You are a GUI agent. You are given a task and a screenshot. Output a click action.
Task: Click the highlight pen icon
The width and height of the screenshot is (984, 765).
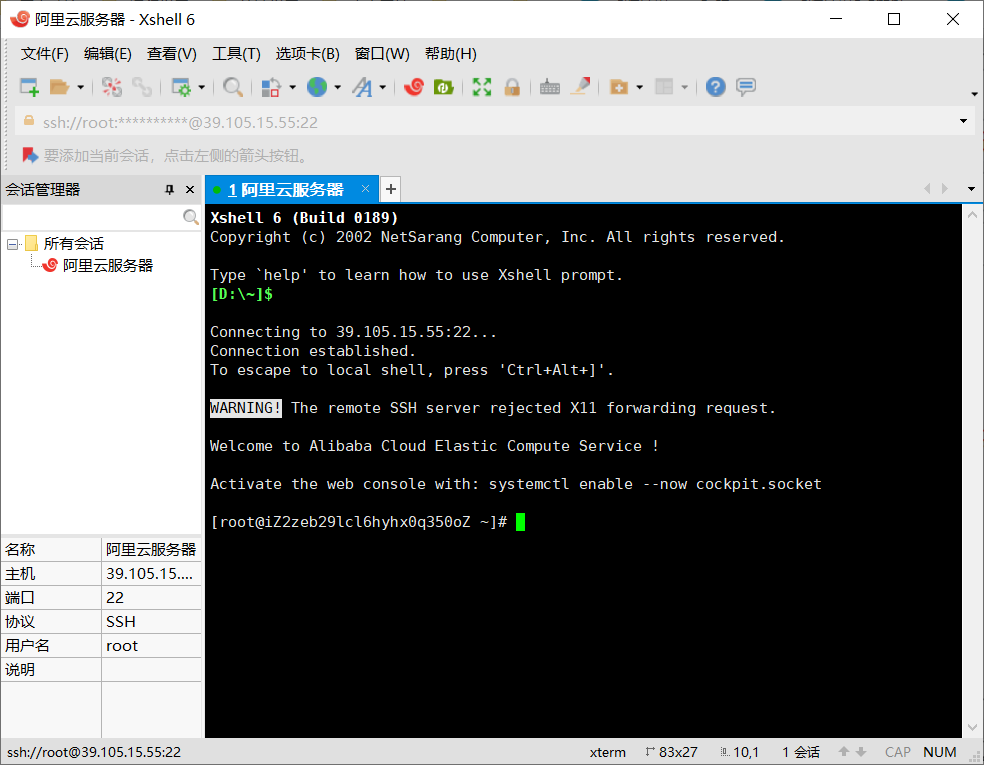(580, 87)
